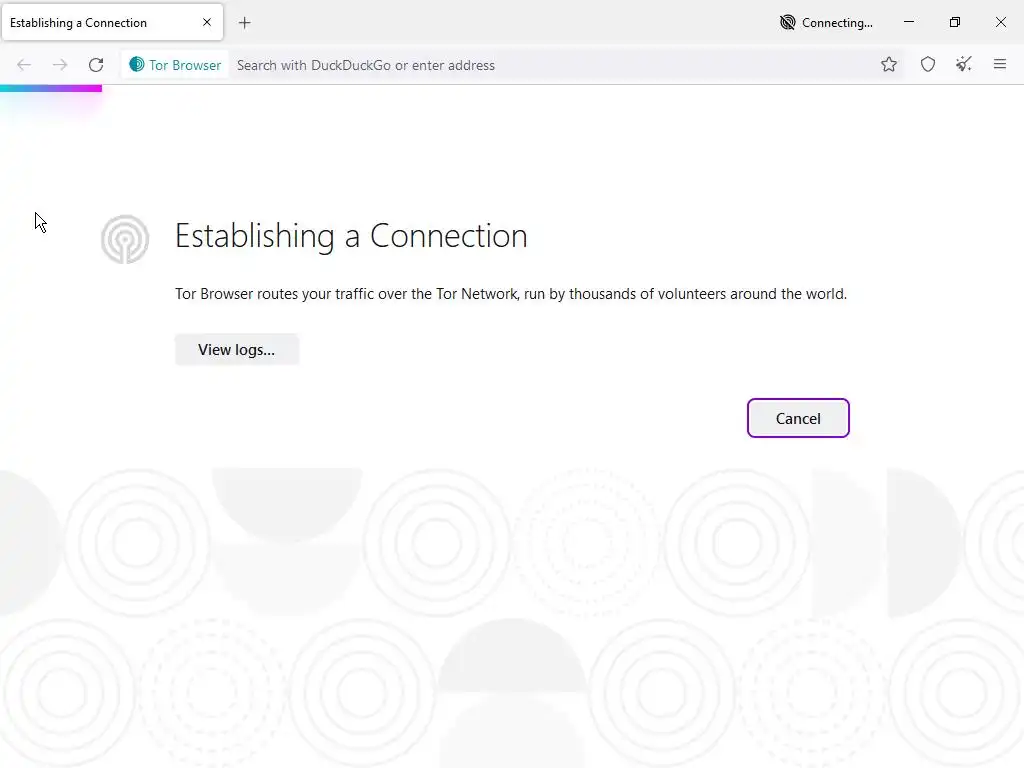Open View logs... button
Image resolution: width=1024 pixels, height=768 pixels.
tap(236, 349)
